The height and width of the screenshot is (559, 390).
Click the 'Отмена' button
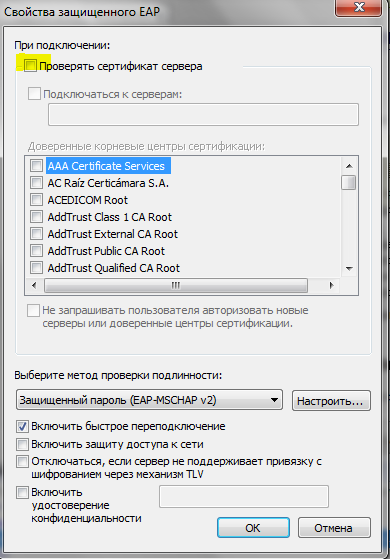[334, 528]
